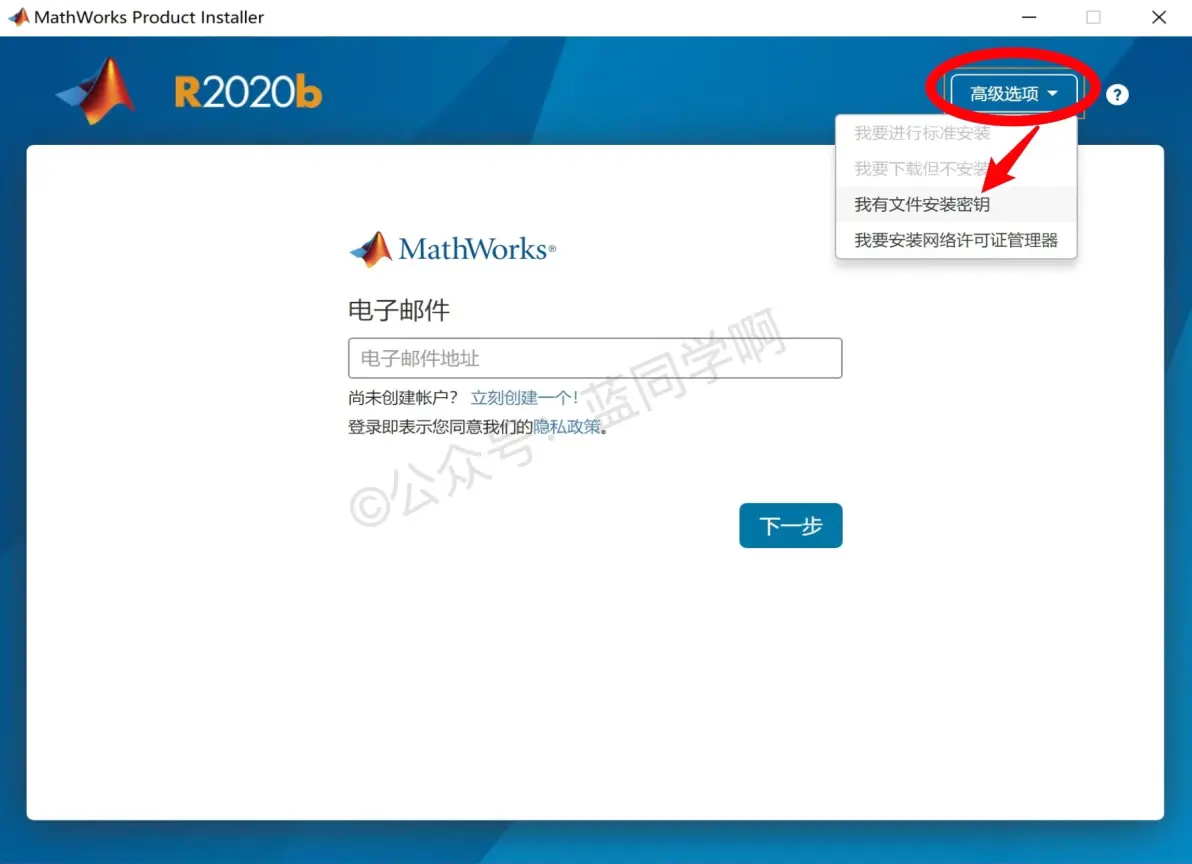
Task: Choose 我要下载但不安装 from the menu
Action: point(956,168)
